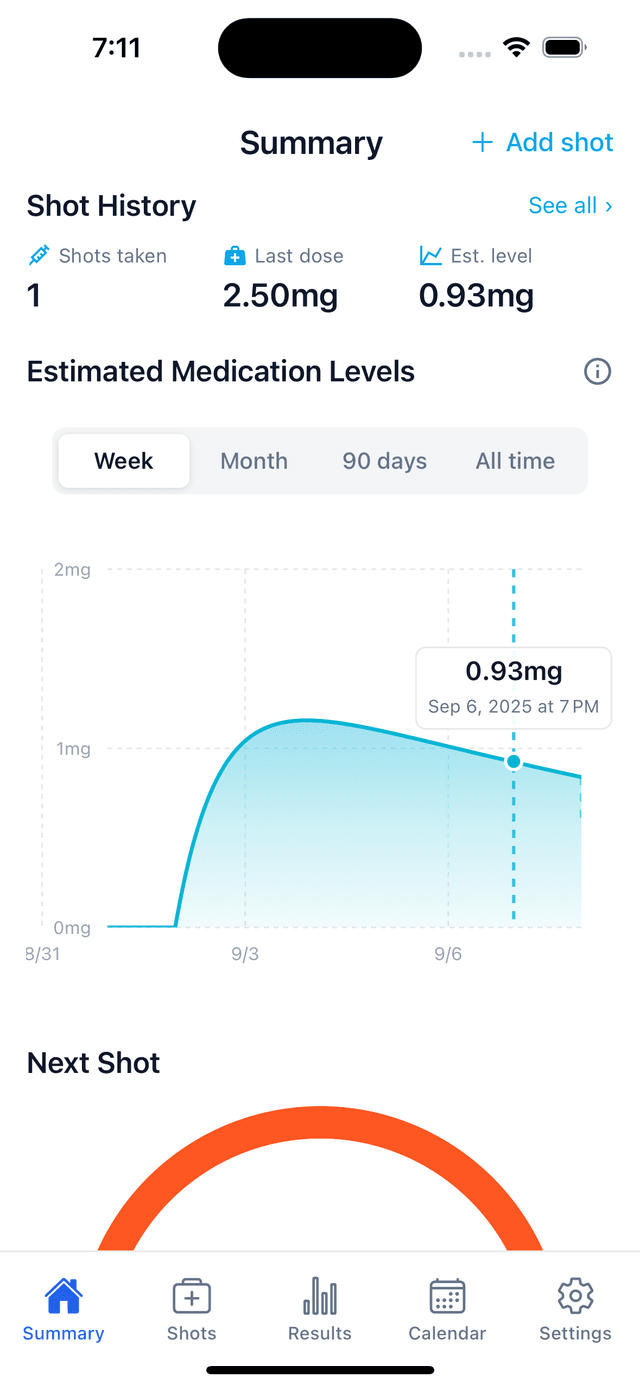640x1387 pixels.
Task: Tap the 0.93mg data point on chart
Action: (514, 762)
